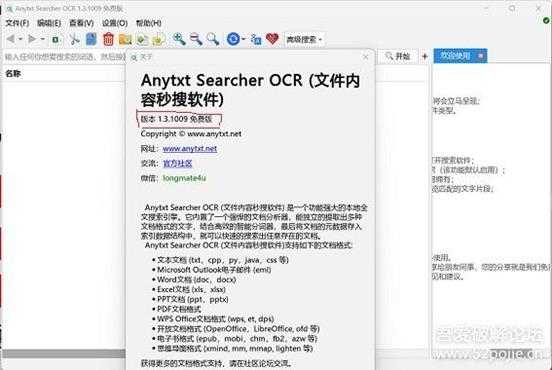Close the 关于 about dialog
The height and width of the screenshot is (370, 552).
pos(366,57)
